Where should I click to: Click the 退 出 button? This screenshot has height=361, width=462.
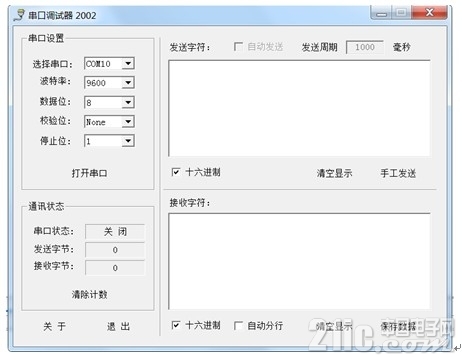(118, 326)
